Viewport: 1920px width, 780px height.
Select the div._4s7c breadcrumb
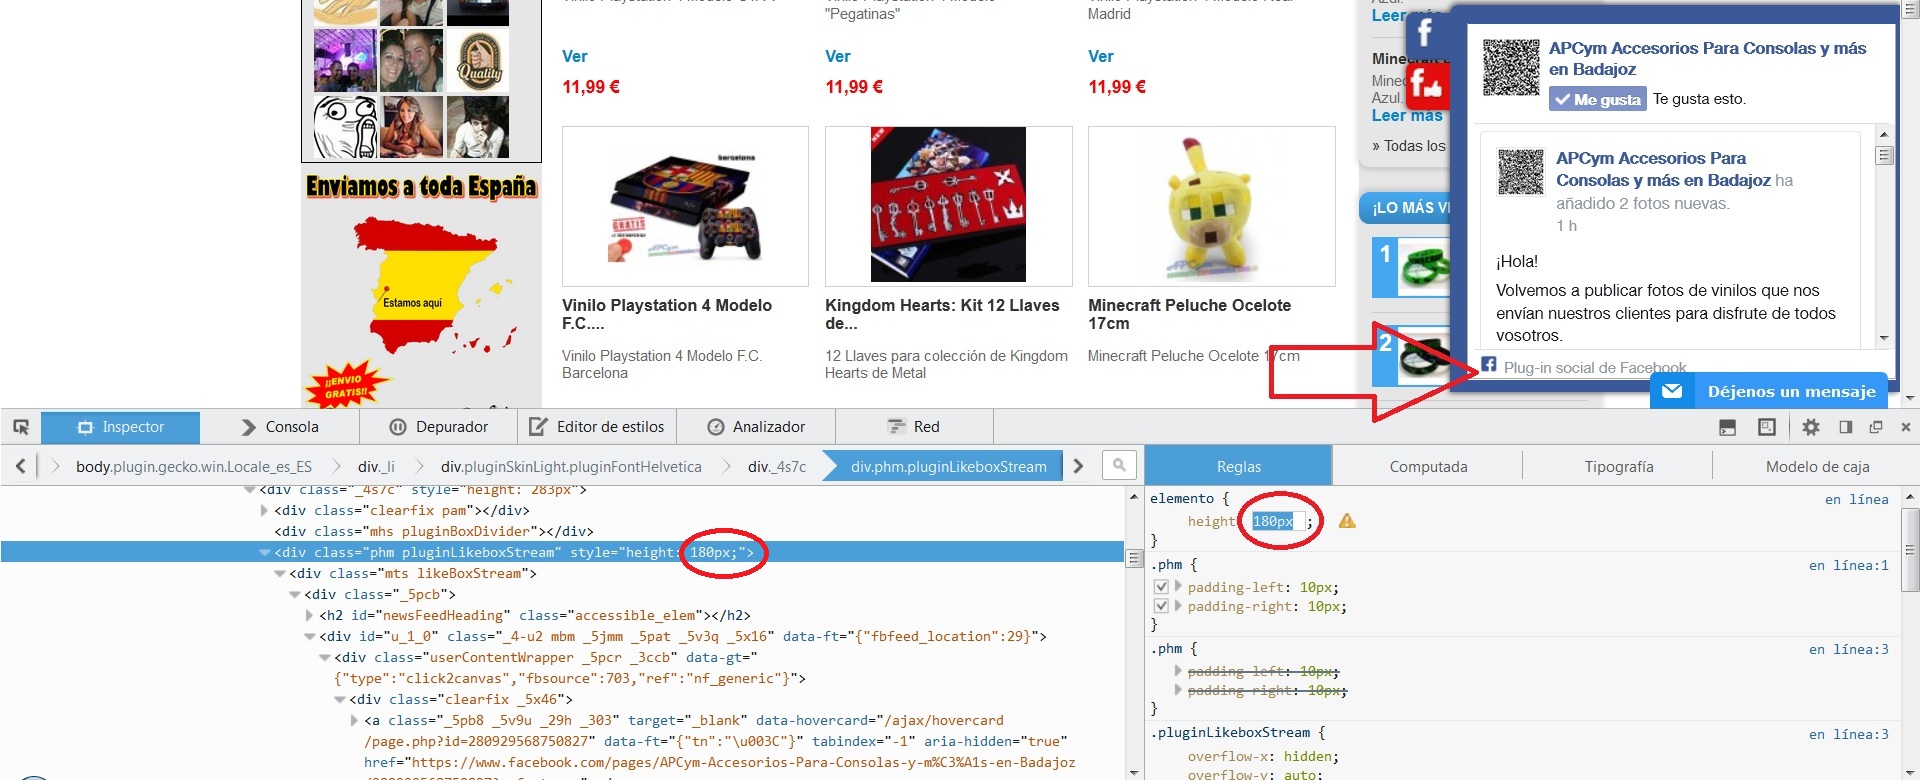[x=777, y=466]
